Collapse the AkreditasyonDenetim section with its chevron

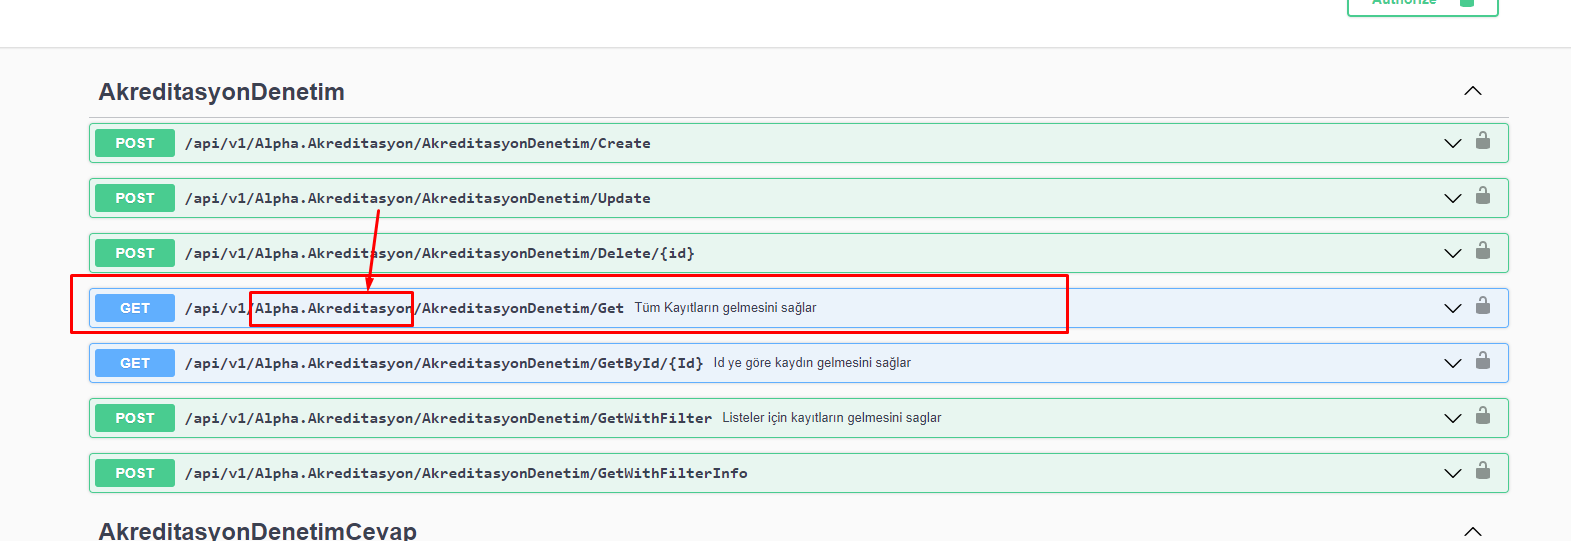pyautogui.click(x=1472, y=91)
